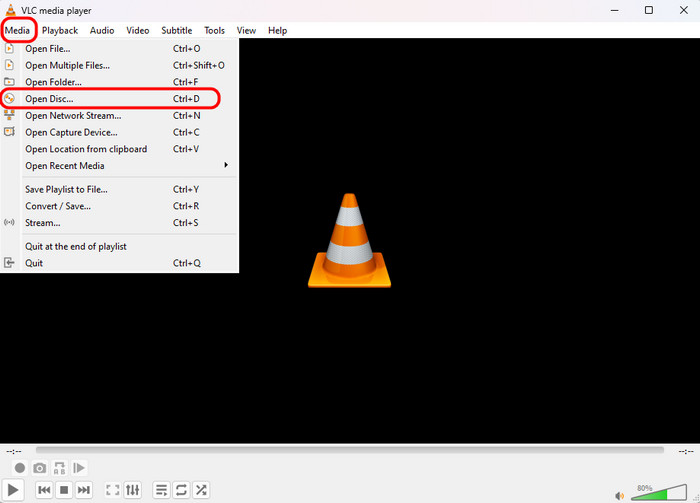This screenshot has width=700, height=503.
Task: Click the Play button
Action: [13, 490]
